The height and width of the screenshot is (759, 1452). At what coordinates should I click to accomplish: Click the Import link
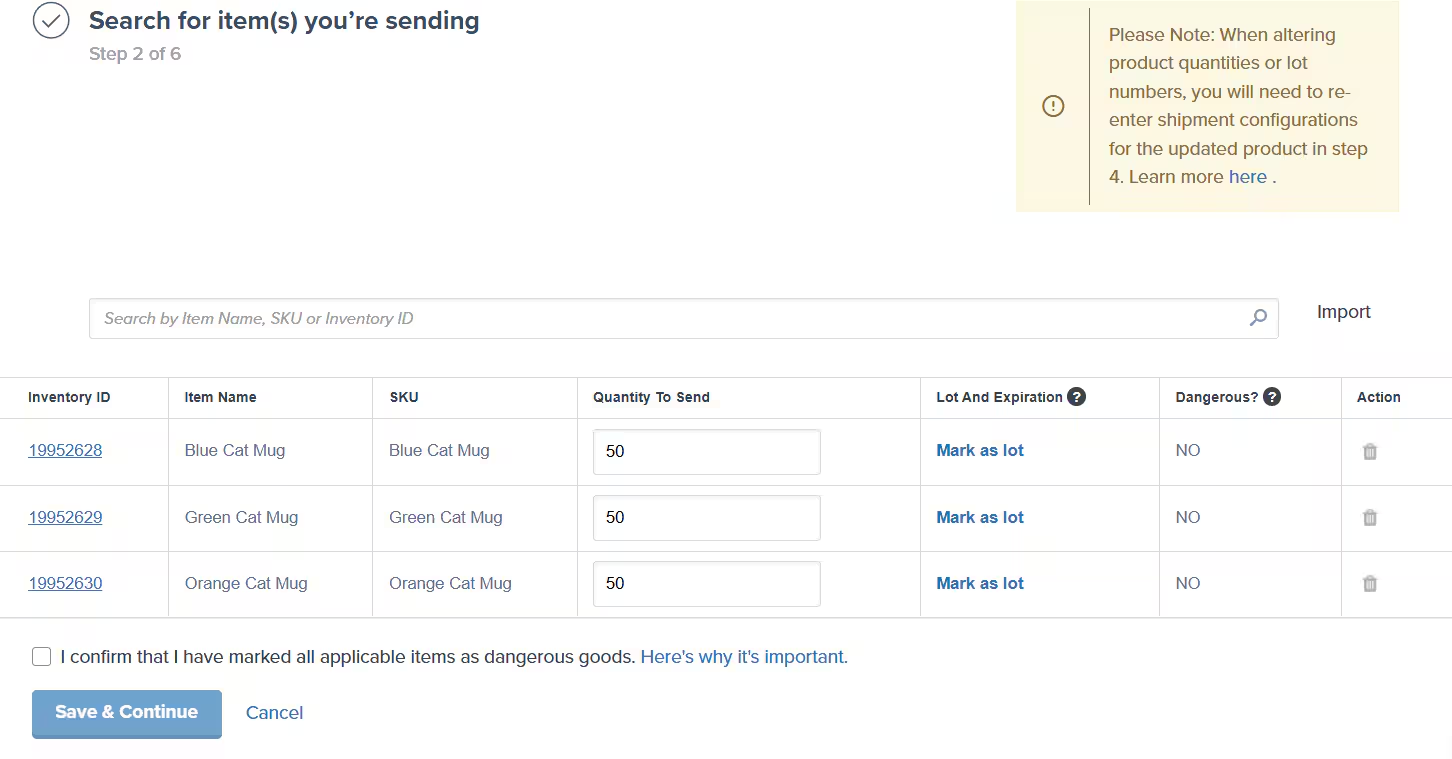pos(1343,311)
